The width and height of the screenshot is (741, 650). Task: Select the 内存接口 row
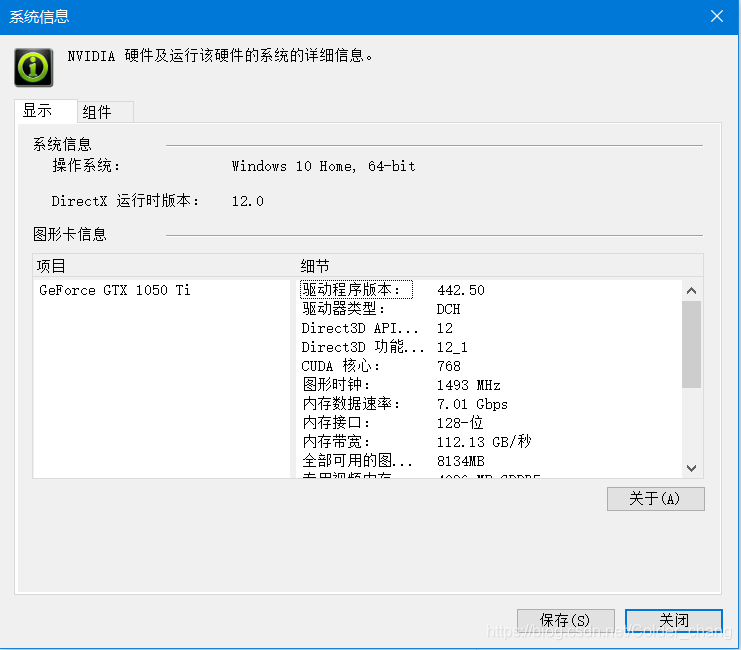click(489, 423)
